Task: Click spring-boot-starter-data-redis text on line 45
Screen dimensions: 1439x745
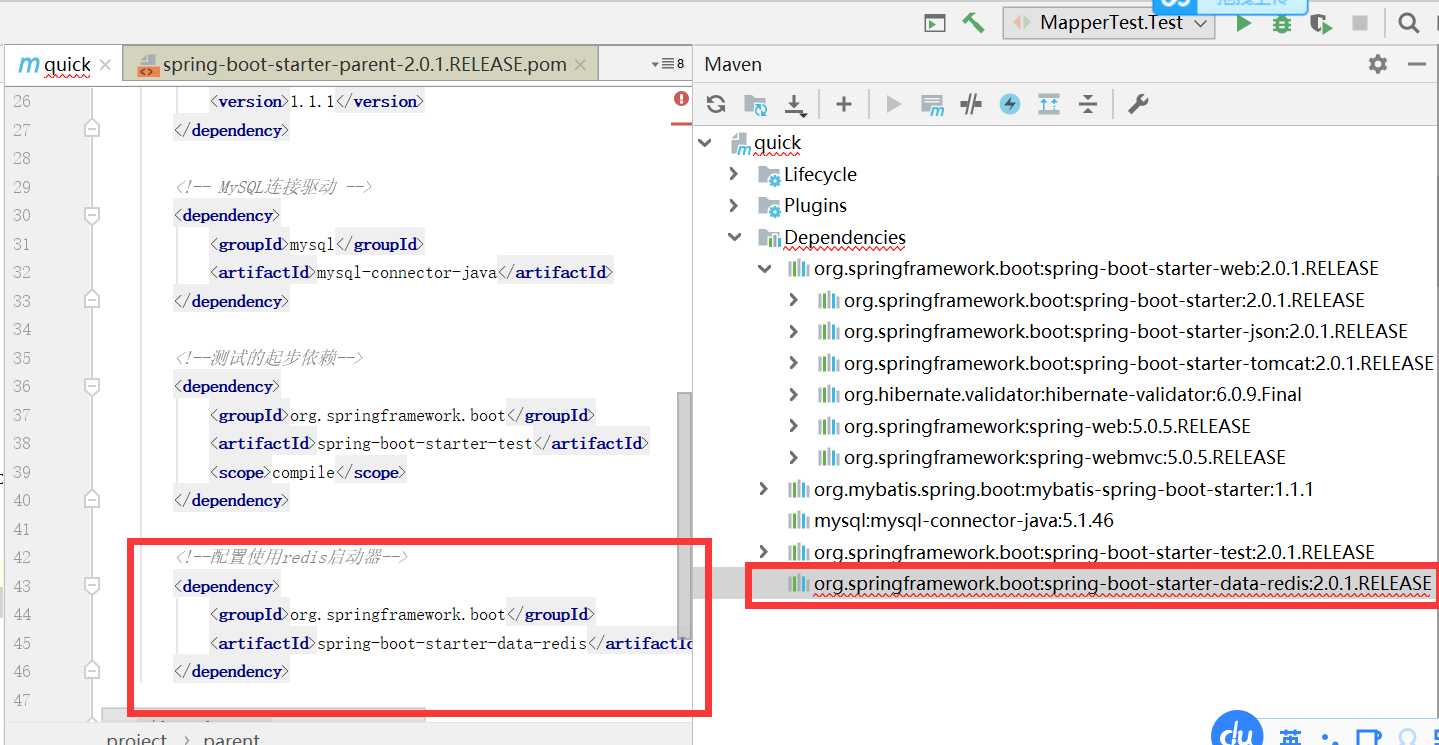Action: [x=451, y=643]
